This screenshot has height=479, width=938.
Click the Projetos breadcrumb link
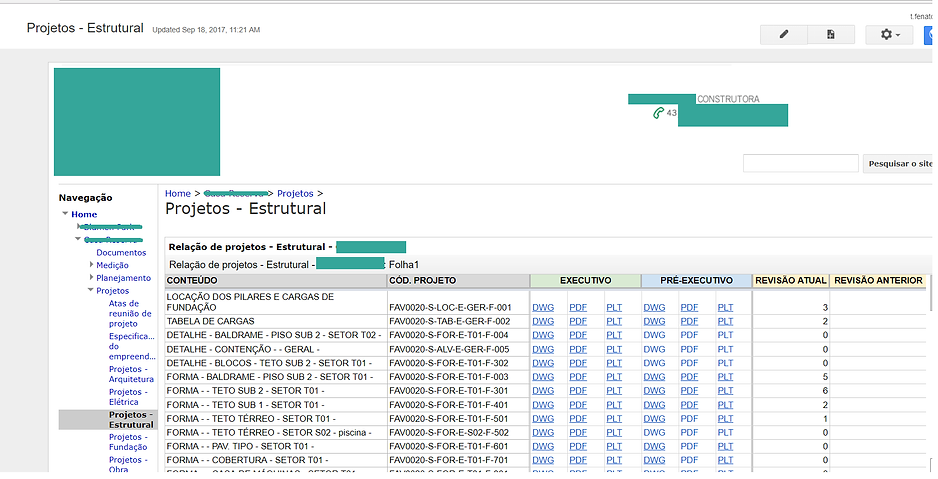point(295,193)
